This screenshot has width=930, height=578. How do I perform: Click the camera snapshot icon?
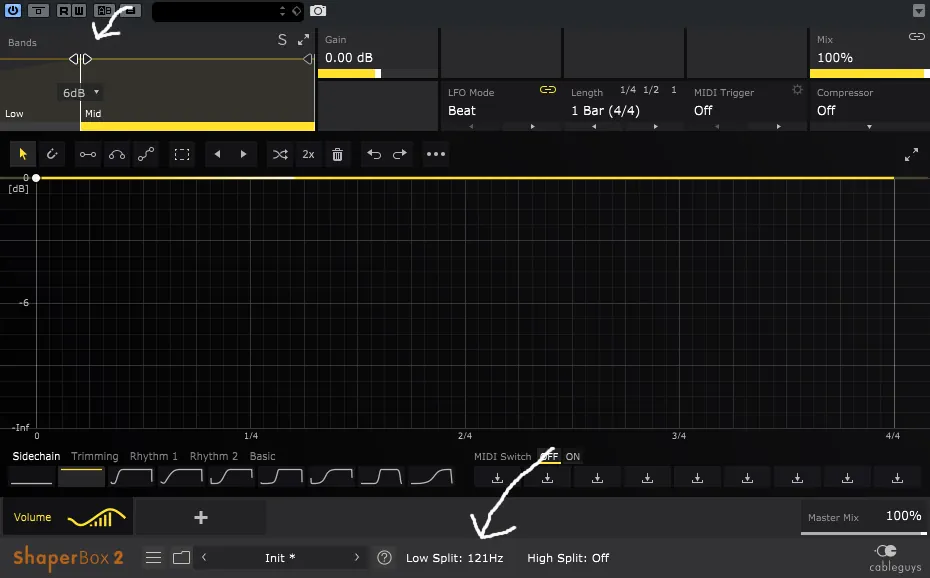[318, 11]
